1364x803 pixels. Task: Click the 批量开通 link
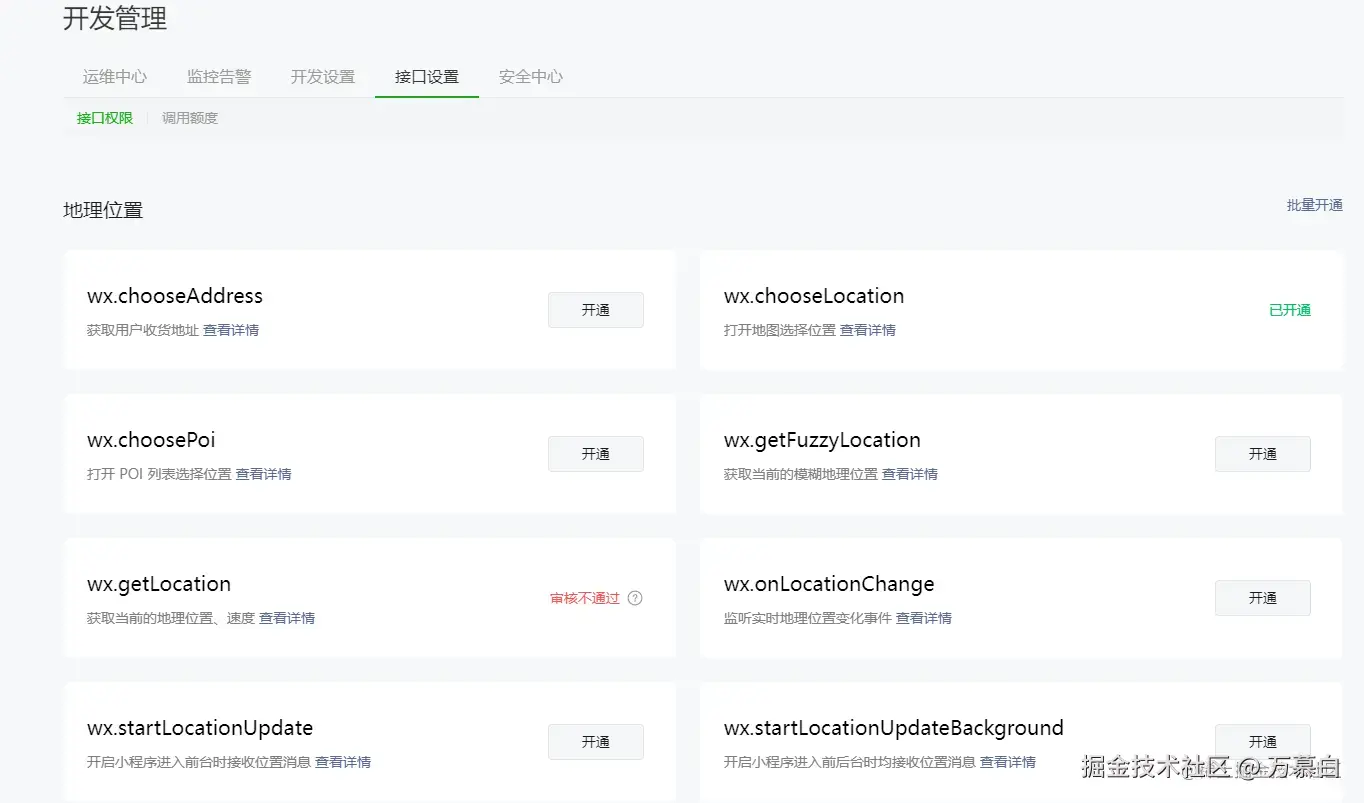coord(1315,205)
